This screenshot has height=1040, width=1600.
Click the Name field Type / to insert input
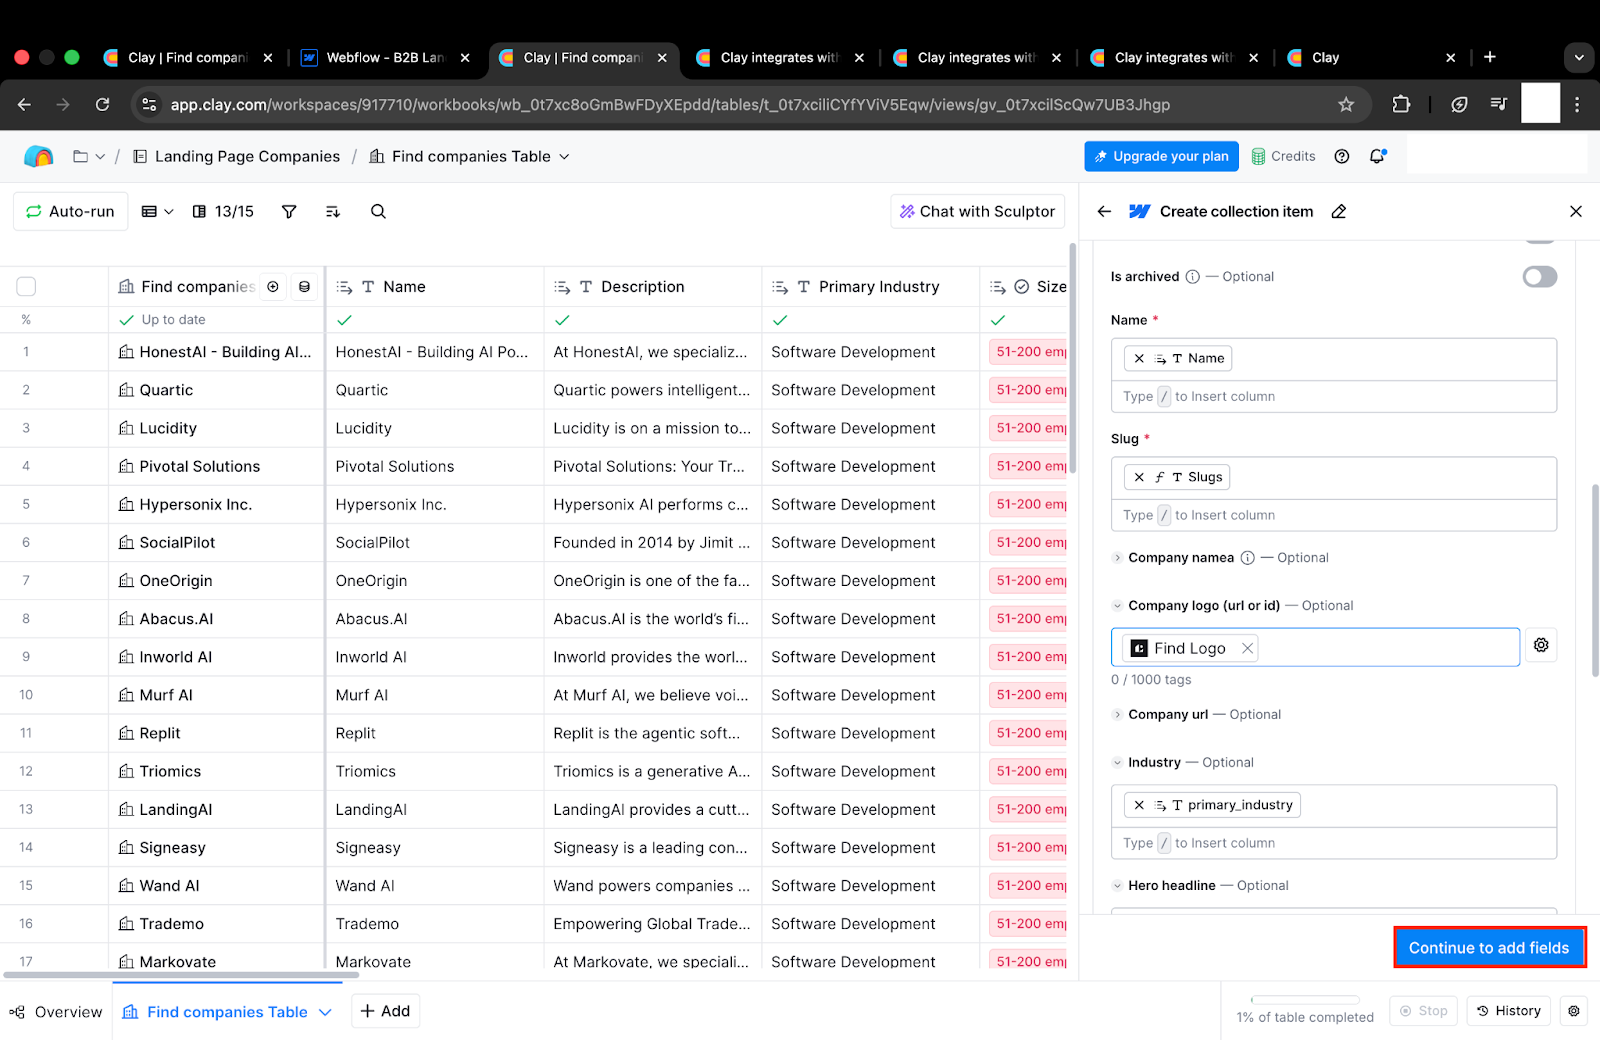(1334, 397)
